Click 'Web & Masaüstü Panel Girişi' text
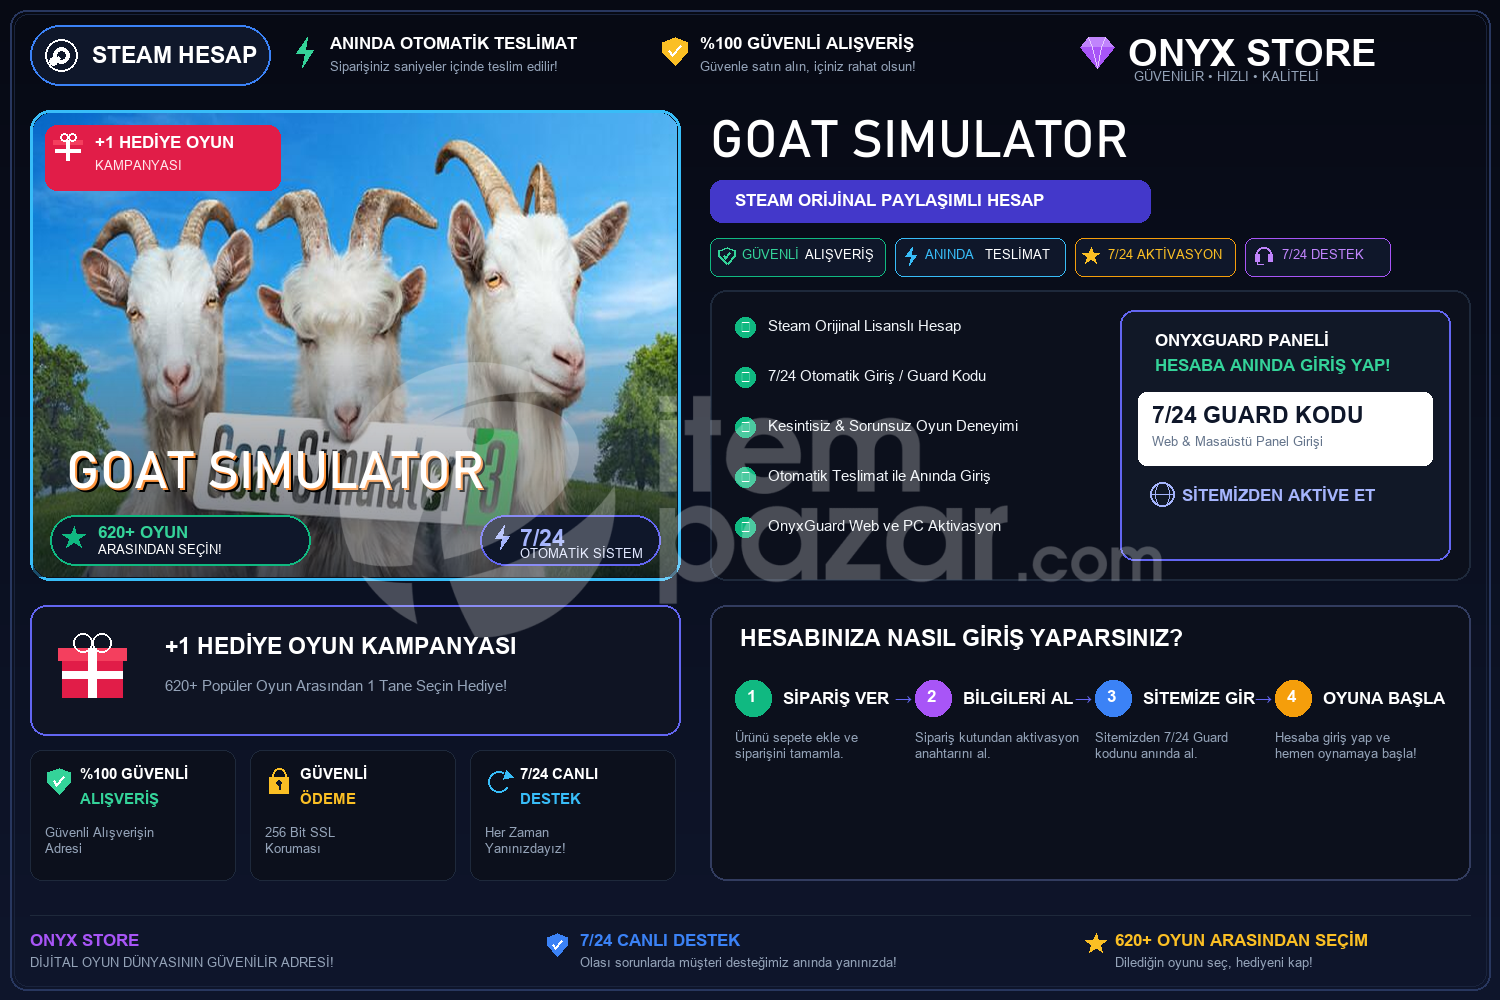This screenshot has width=1500, height=1000. [1237, 441]
